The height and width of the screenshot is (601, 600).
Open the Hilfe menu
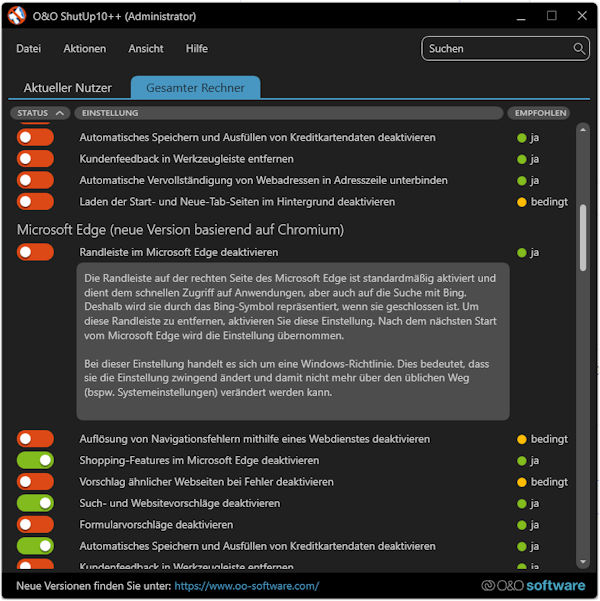[x=197, y=49]
